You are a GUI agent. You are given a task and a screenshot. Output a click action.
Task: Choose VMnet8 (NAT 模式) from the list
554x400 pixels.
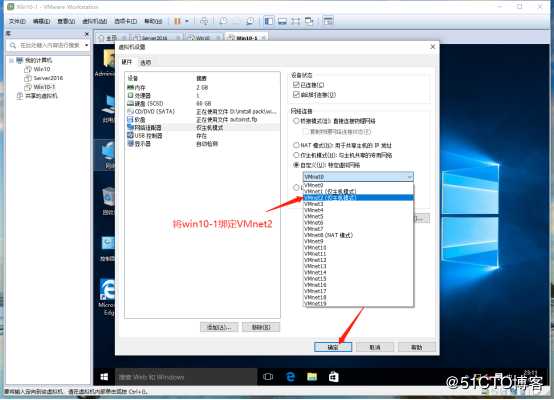[358, 235]
